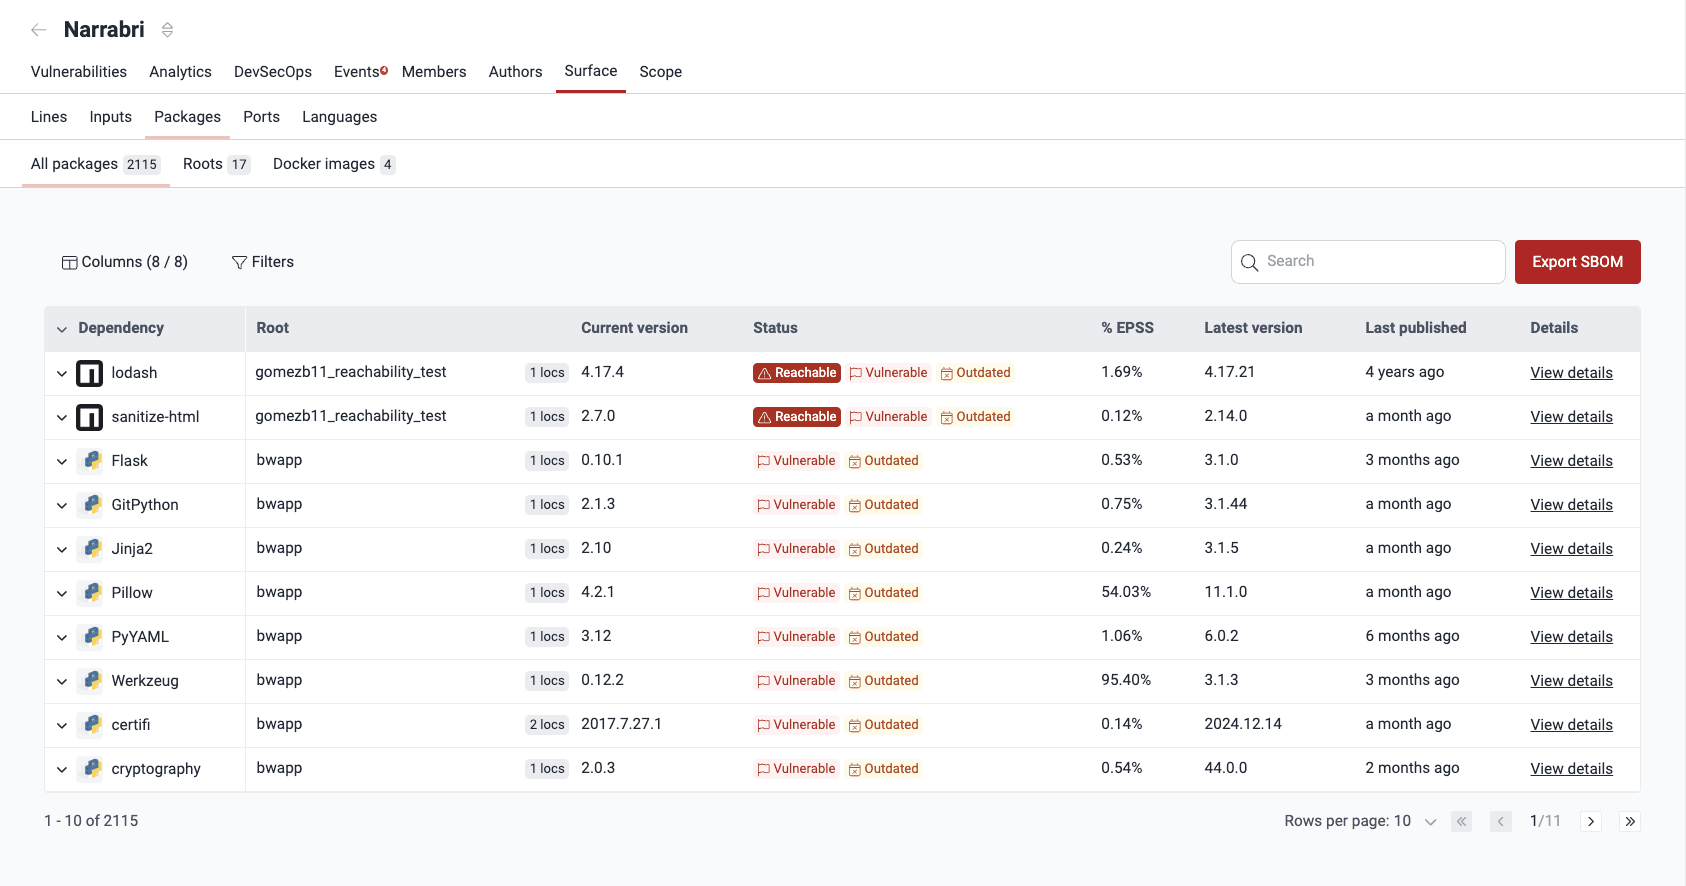1686x886 pixels.
Task: Open the Vulnerabilities tab
Action: [x=79, y=72]
